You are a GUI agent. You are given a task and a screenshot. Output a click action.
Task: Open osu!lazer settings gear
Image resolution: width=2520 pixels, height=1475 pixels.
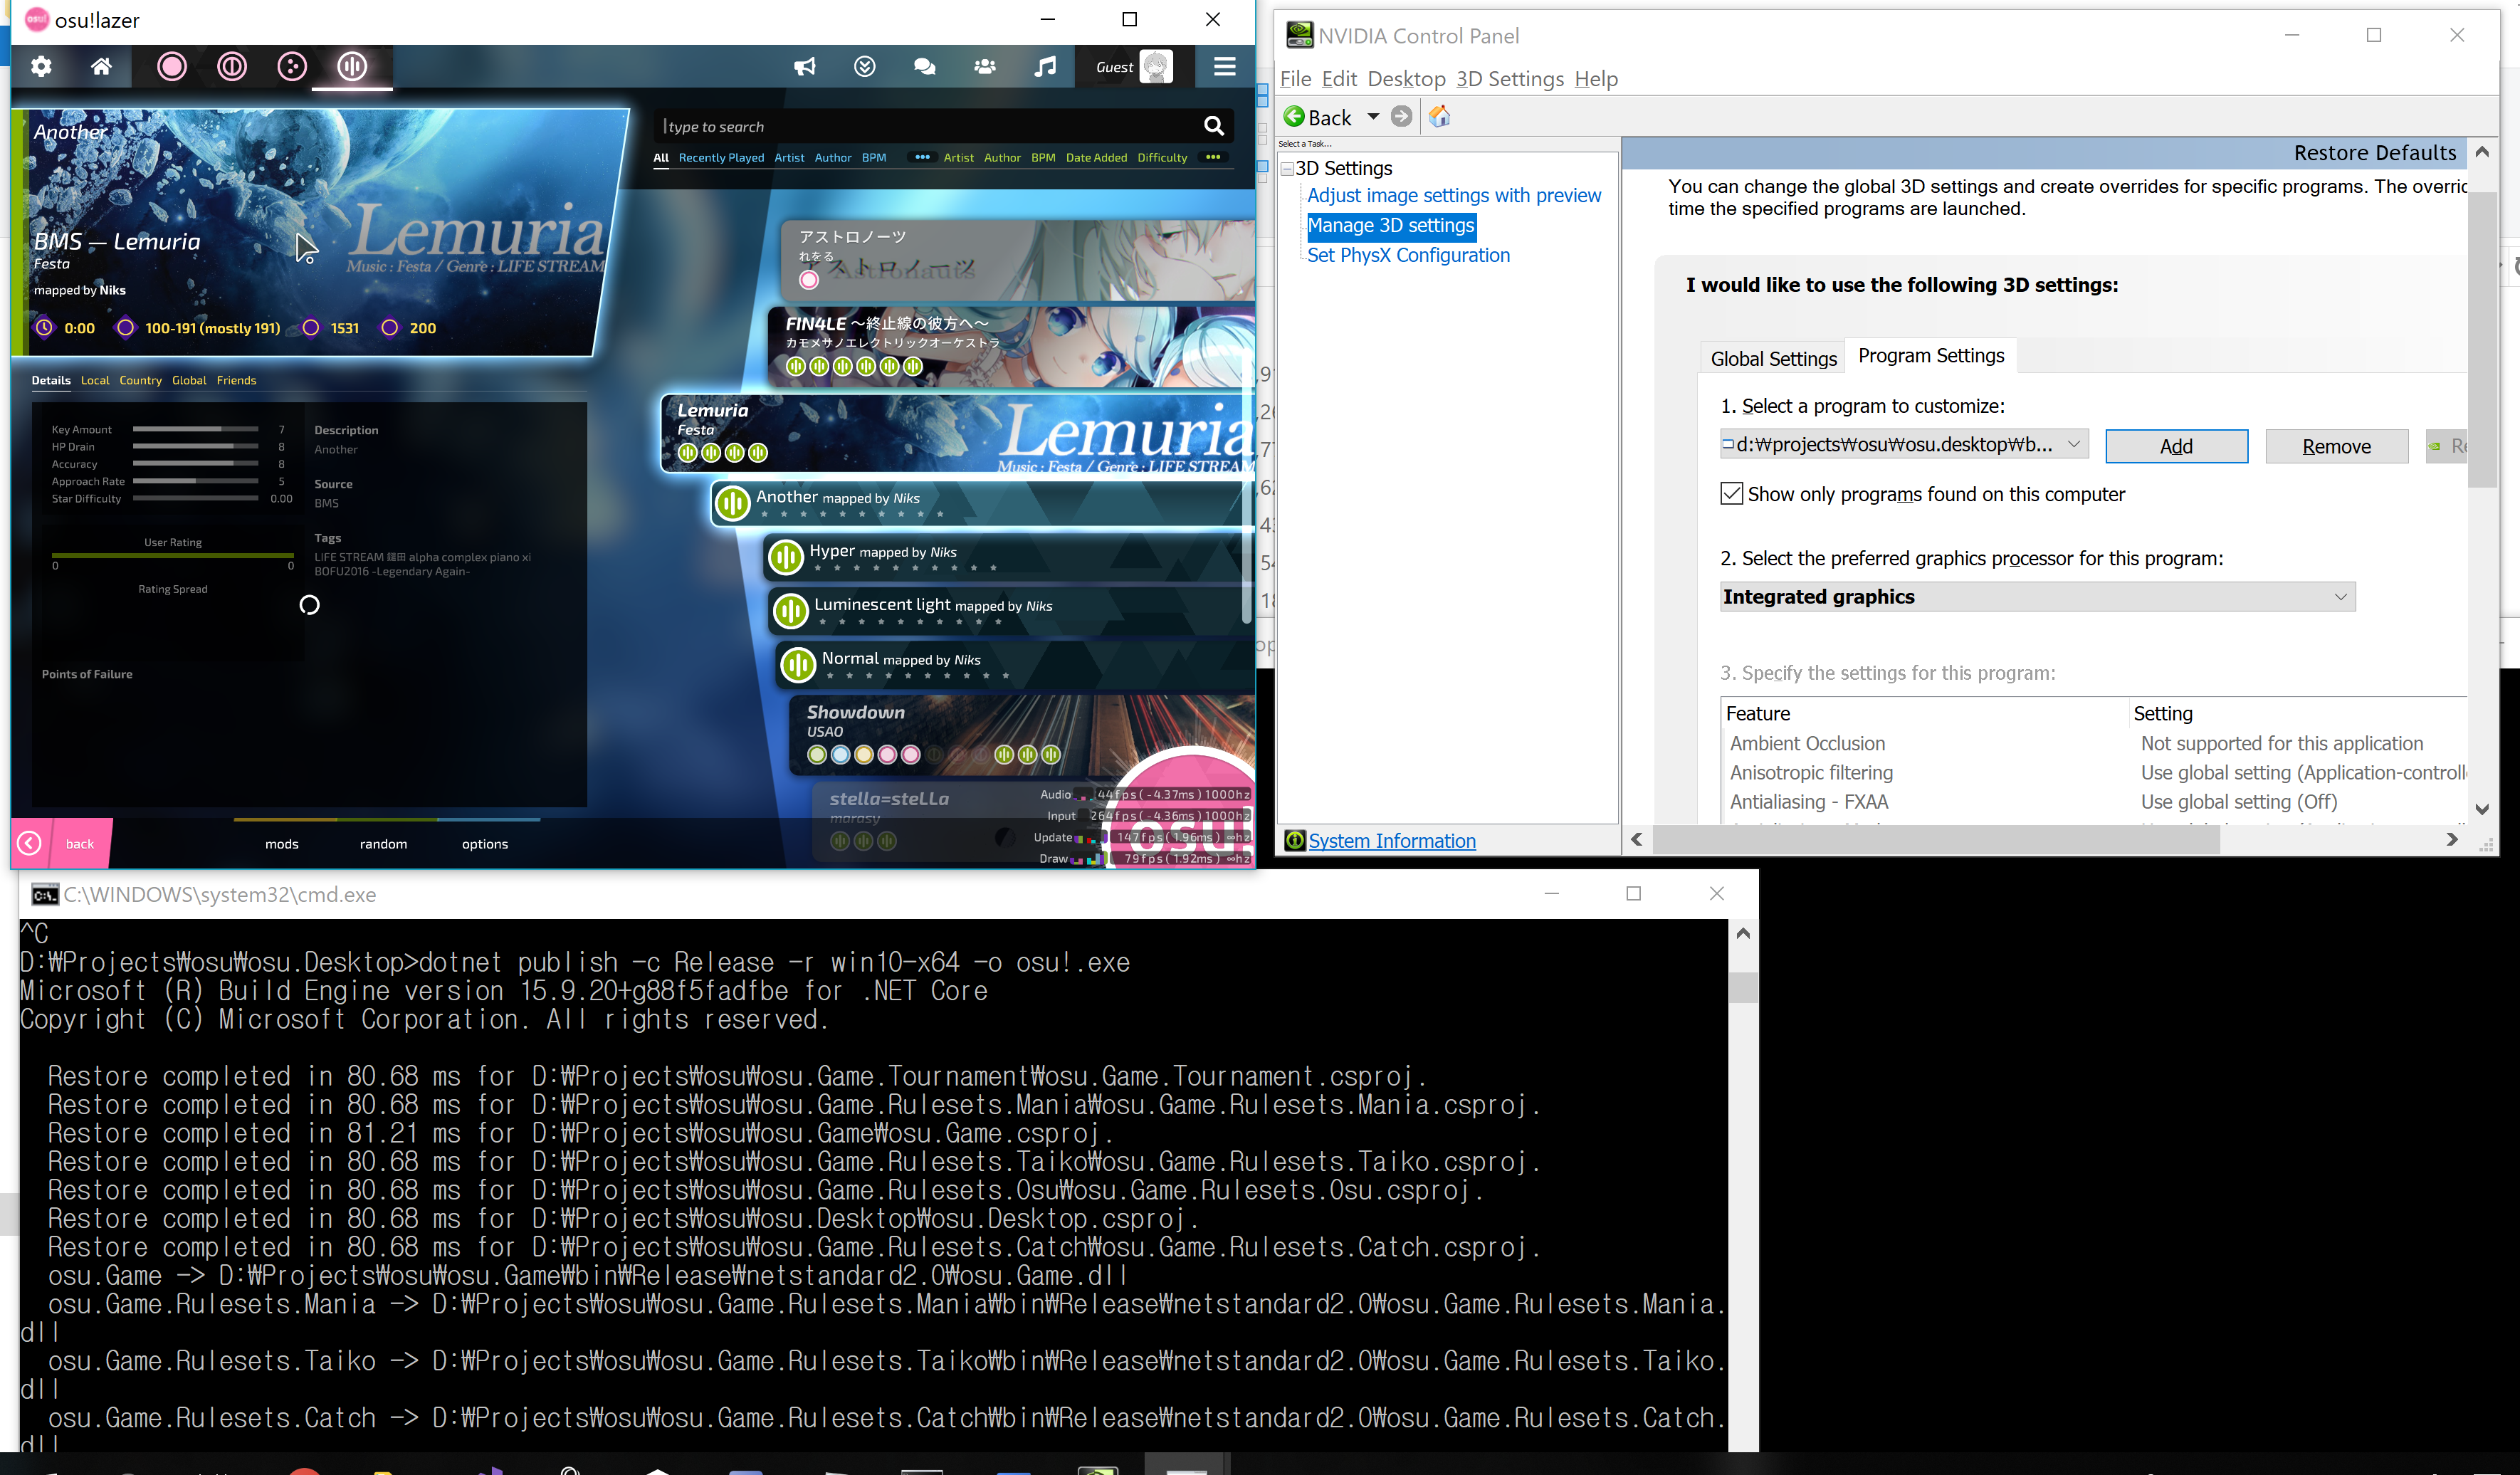(x=41, y=67)
